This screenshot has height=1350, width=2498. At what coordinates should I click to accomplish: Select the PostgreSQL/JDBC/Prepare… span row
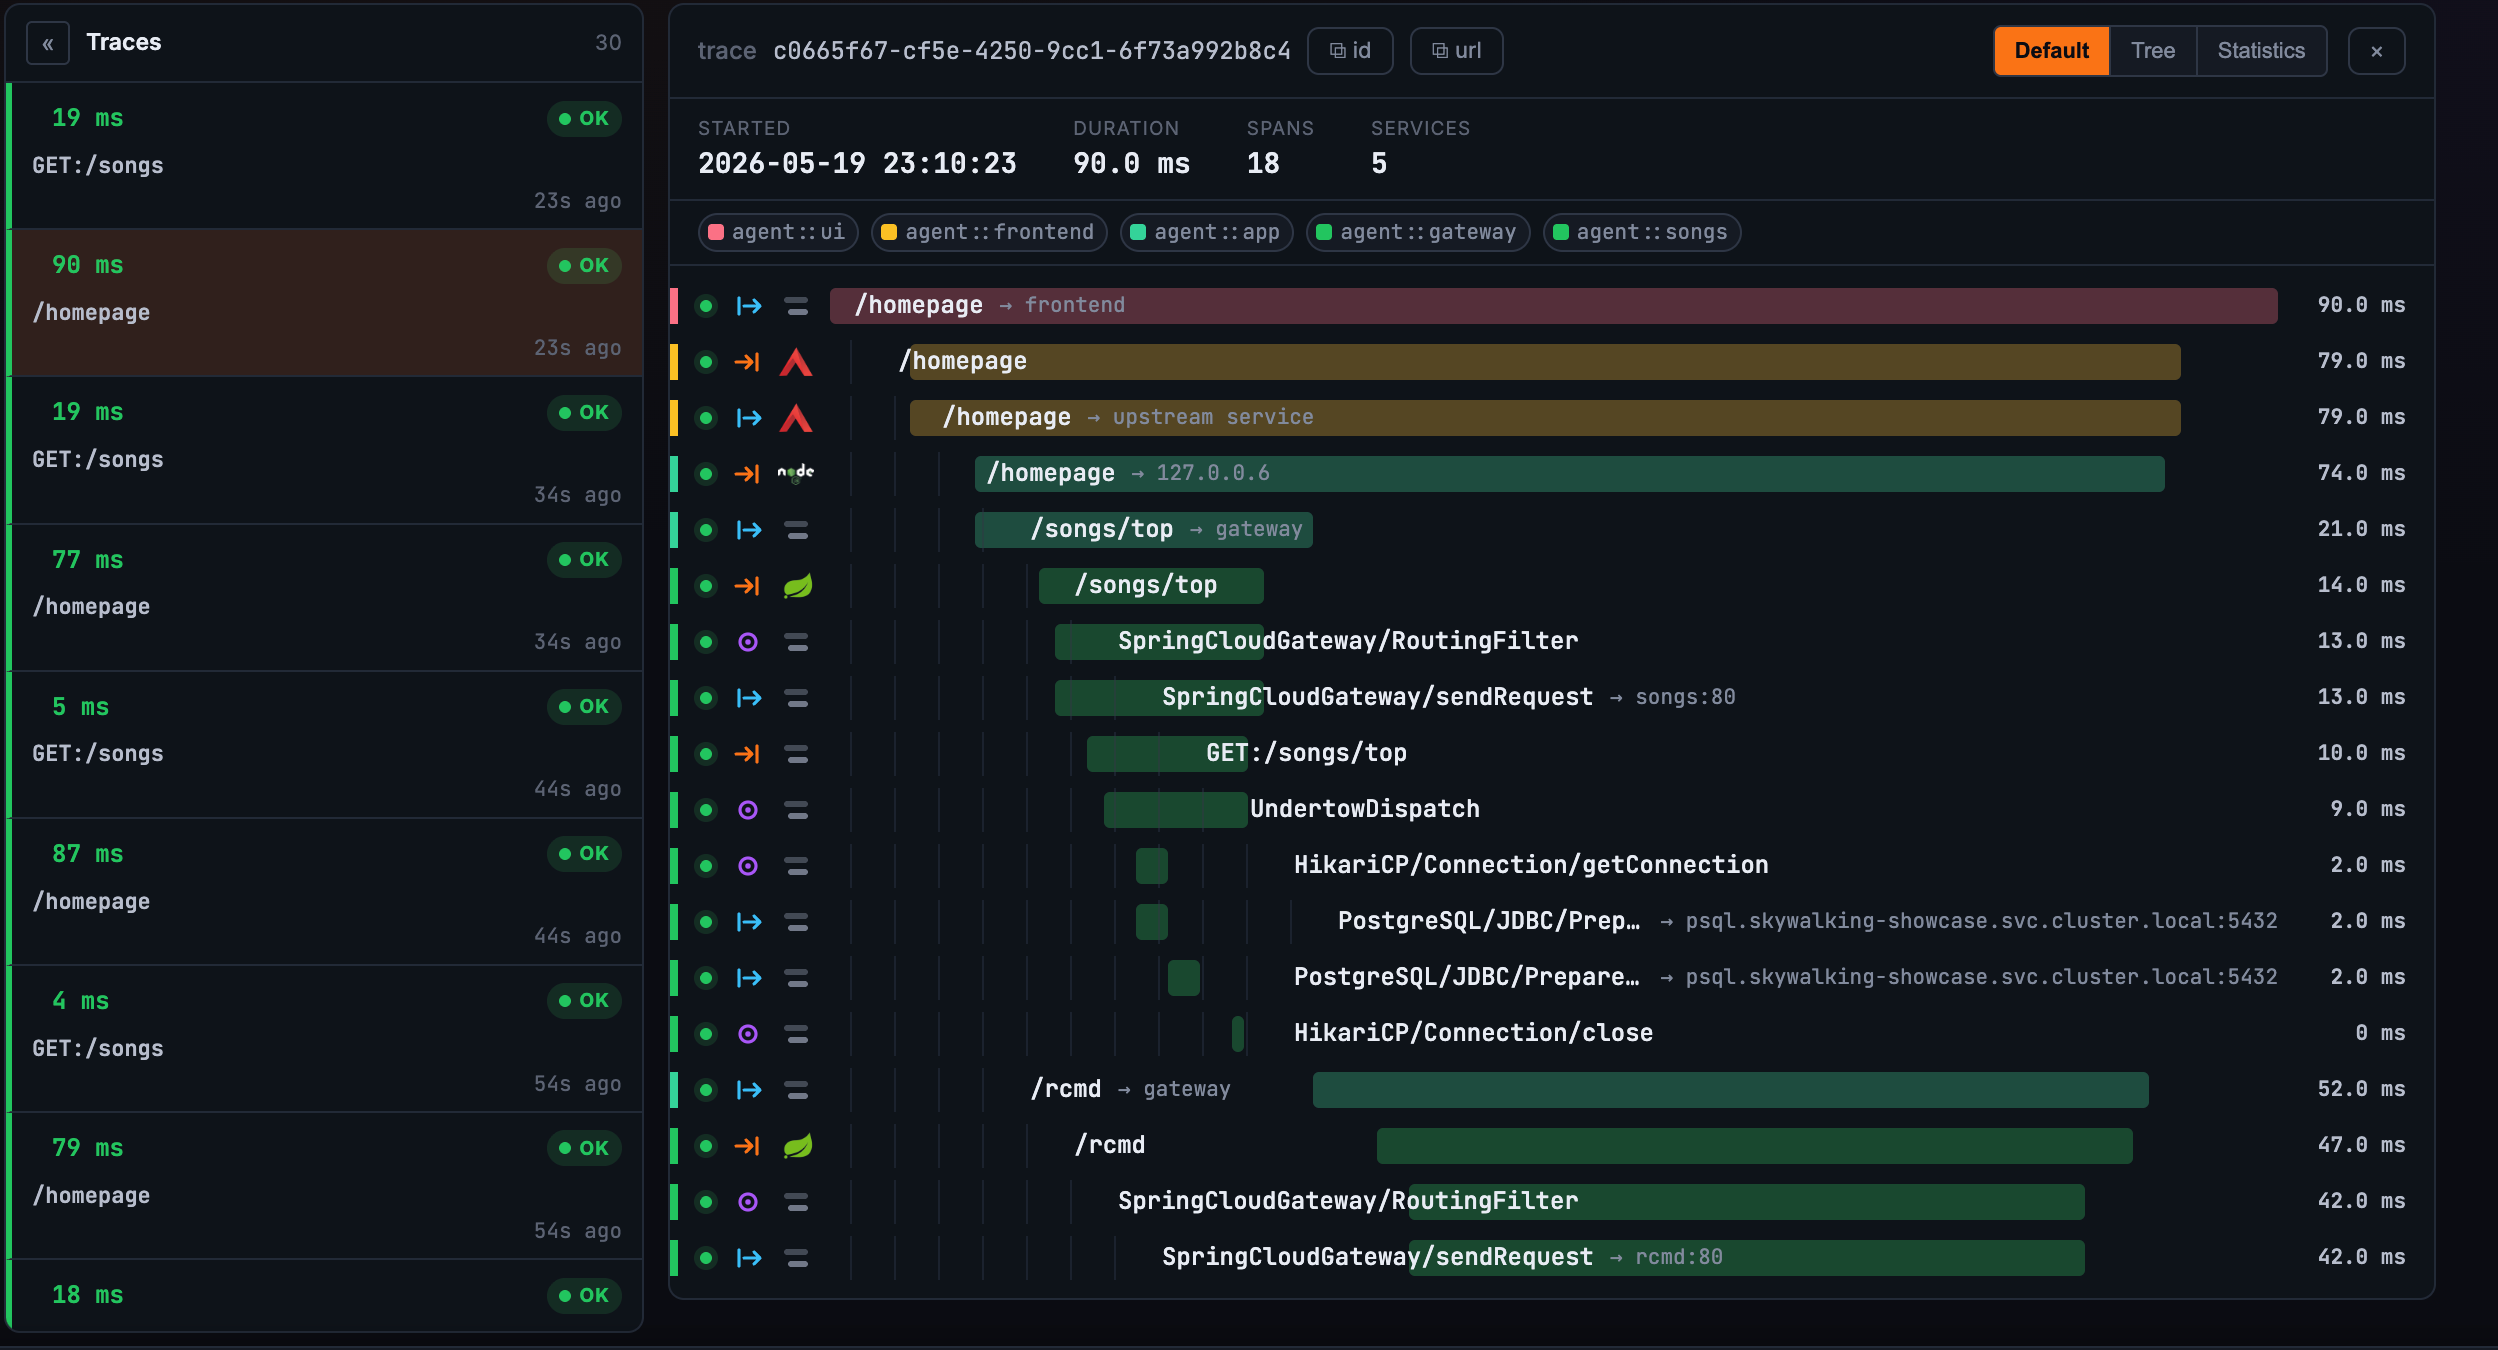(1552, 978)
